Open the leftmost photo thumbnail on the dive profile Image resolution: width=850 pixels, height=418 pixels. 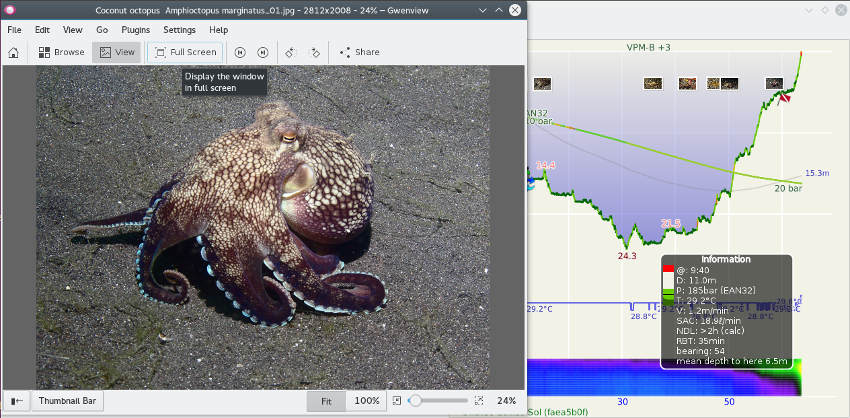tap(543, 85)
